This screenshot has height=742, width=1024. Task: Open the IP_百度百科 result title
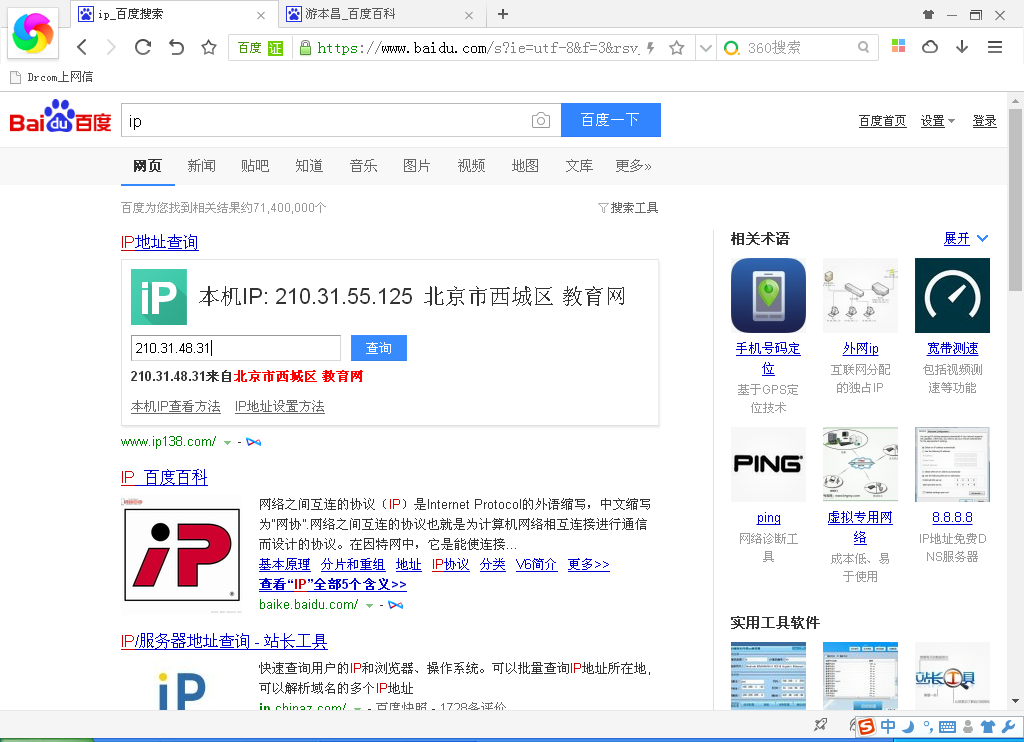[x=164, y=477]
